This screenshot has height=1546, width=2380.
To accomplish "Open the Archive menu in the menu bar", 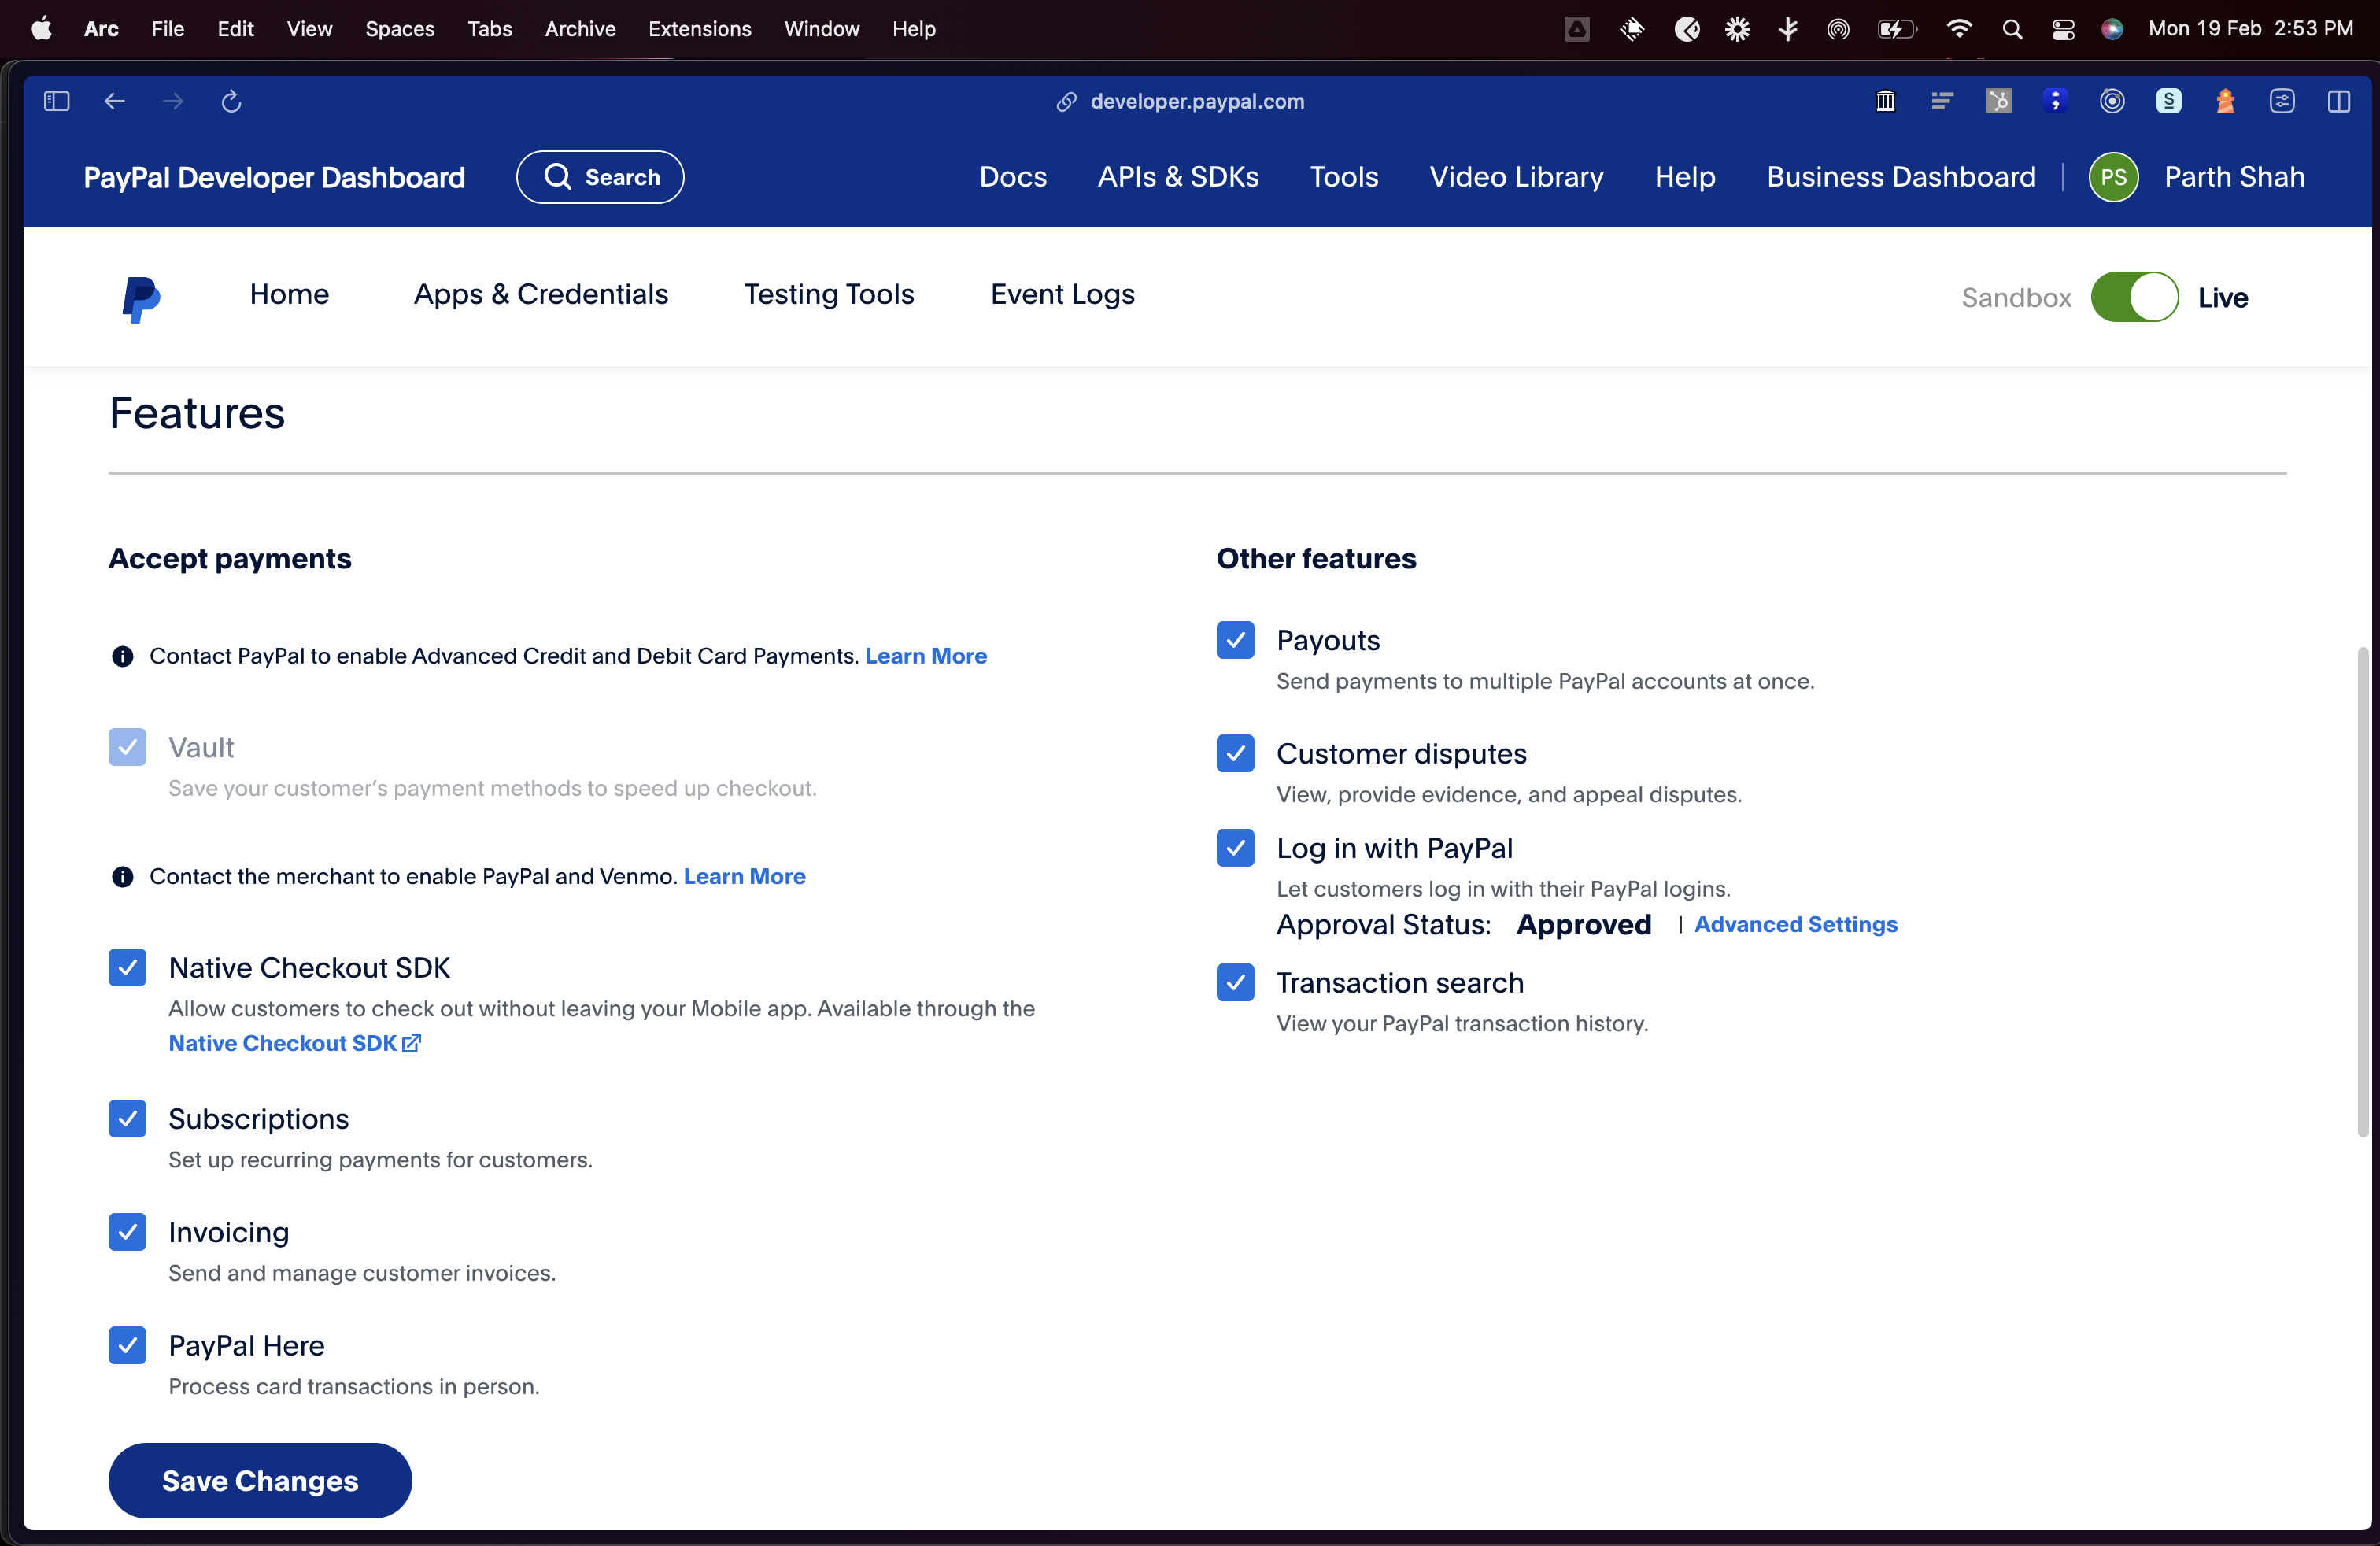I will tap(580, 29).
